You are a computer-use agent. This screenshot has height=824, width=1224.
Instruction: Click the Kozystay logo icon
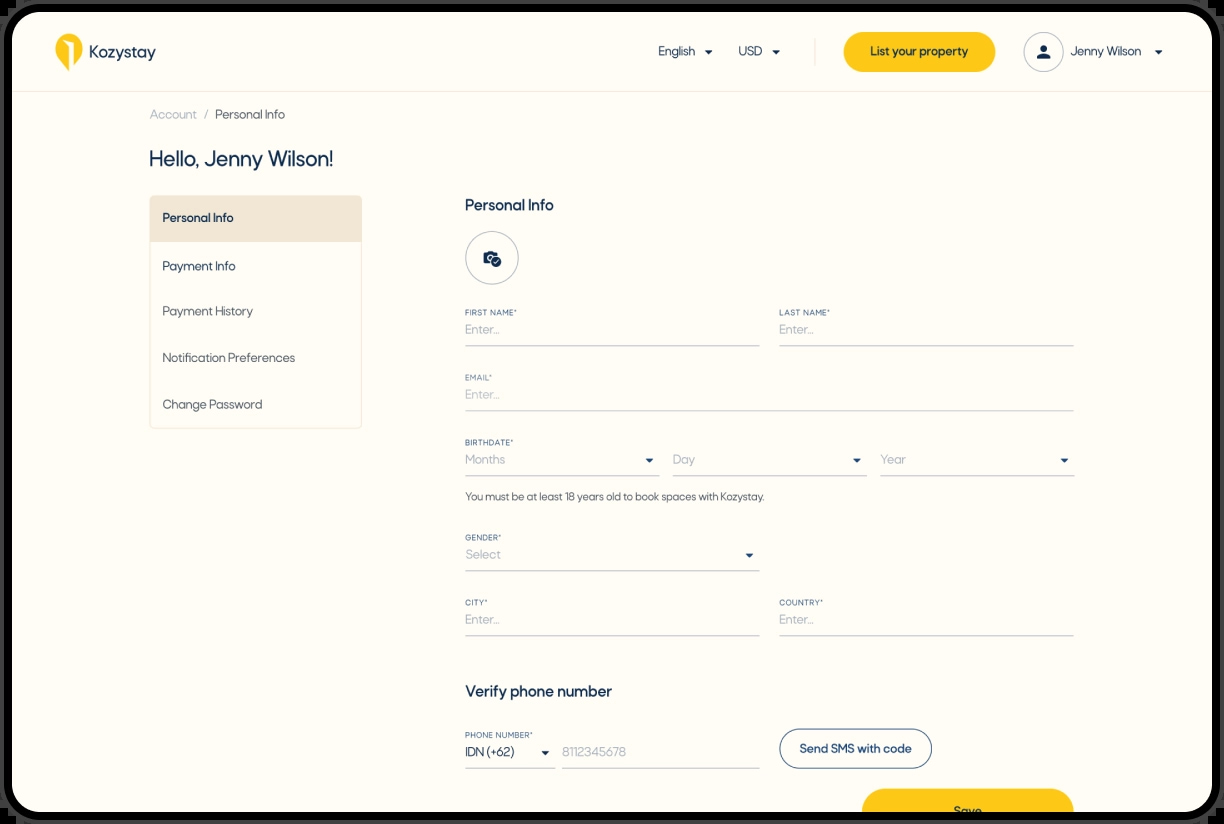68,52
